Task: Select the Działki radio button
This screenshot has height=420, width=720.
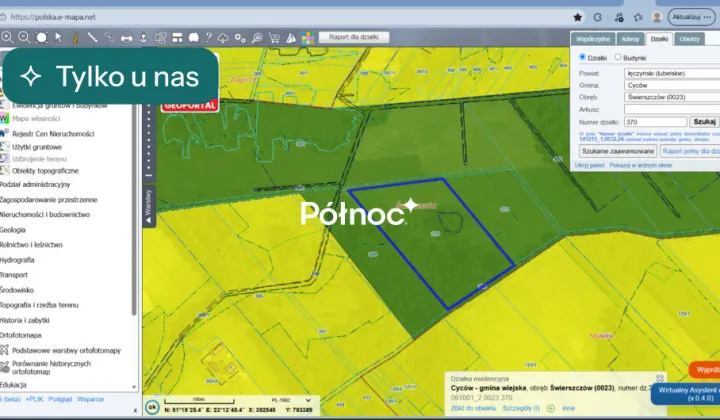Action: 582,57
